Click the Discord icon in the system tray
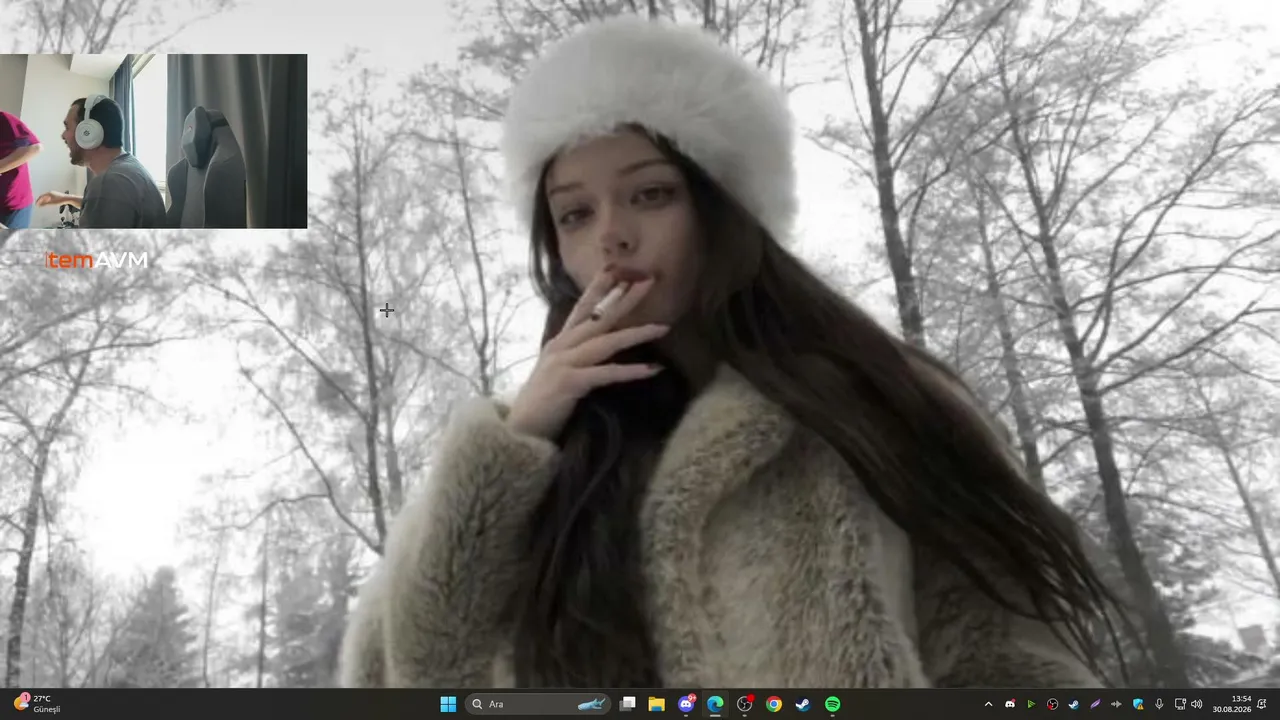The height and width of the screenshot is (720, 1280). [1010, 704]
